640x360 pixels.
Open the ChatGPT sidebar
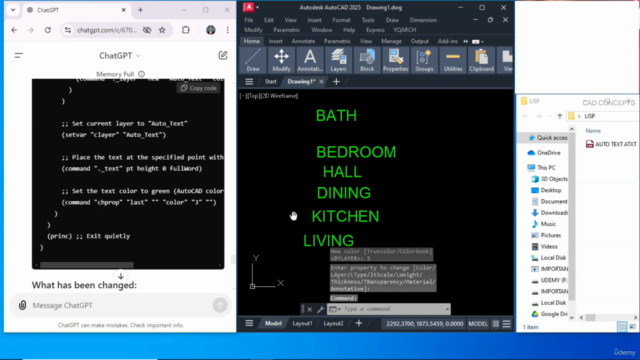coord(18,56)
